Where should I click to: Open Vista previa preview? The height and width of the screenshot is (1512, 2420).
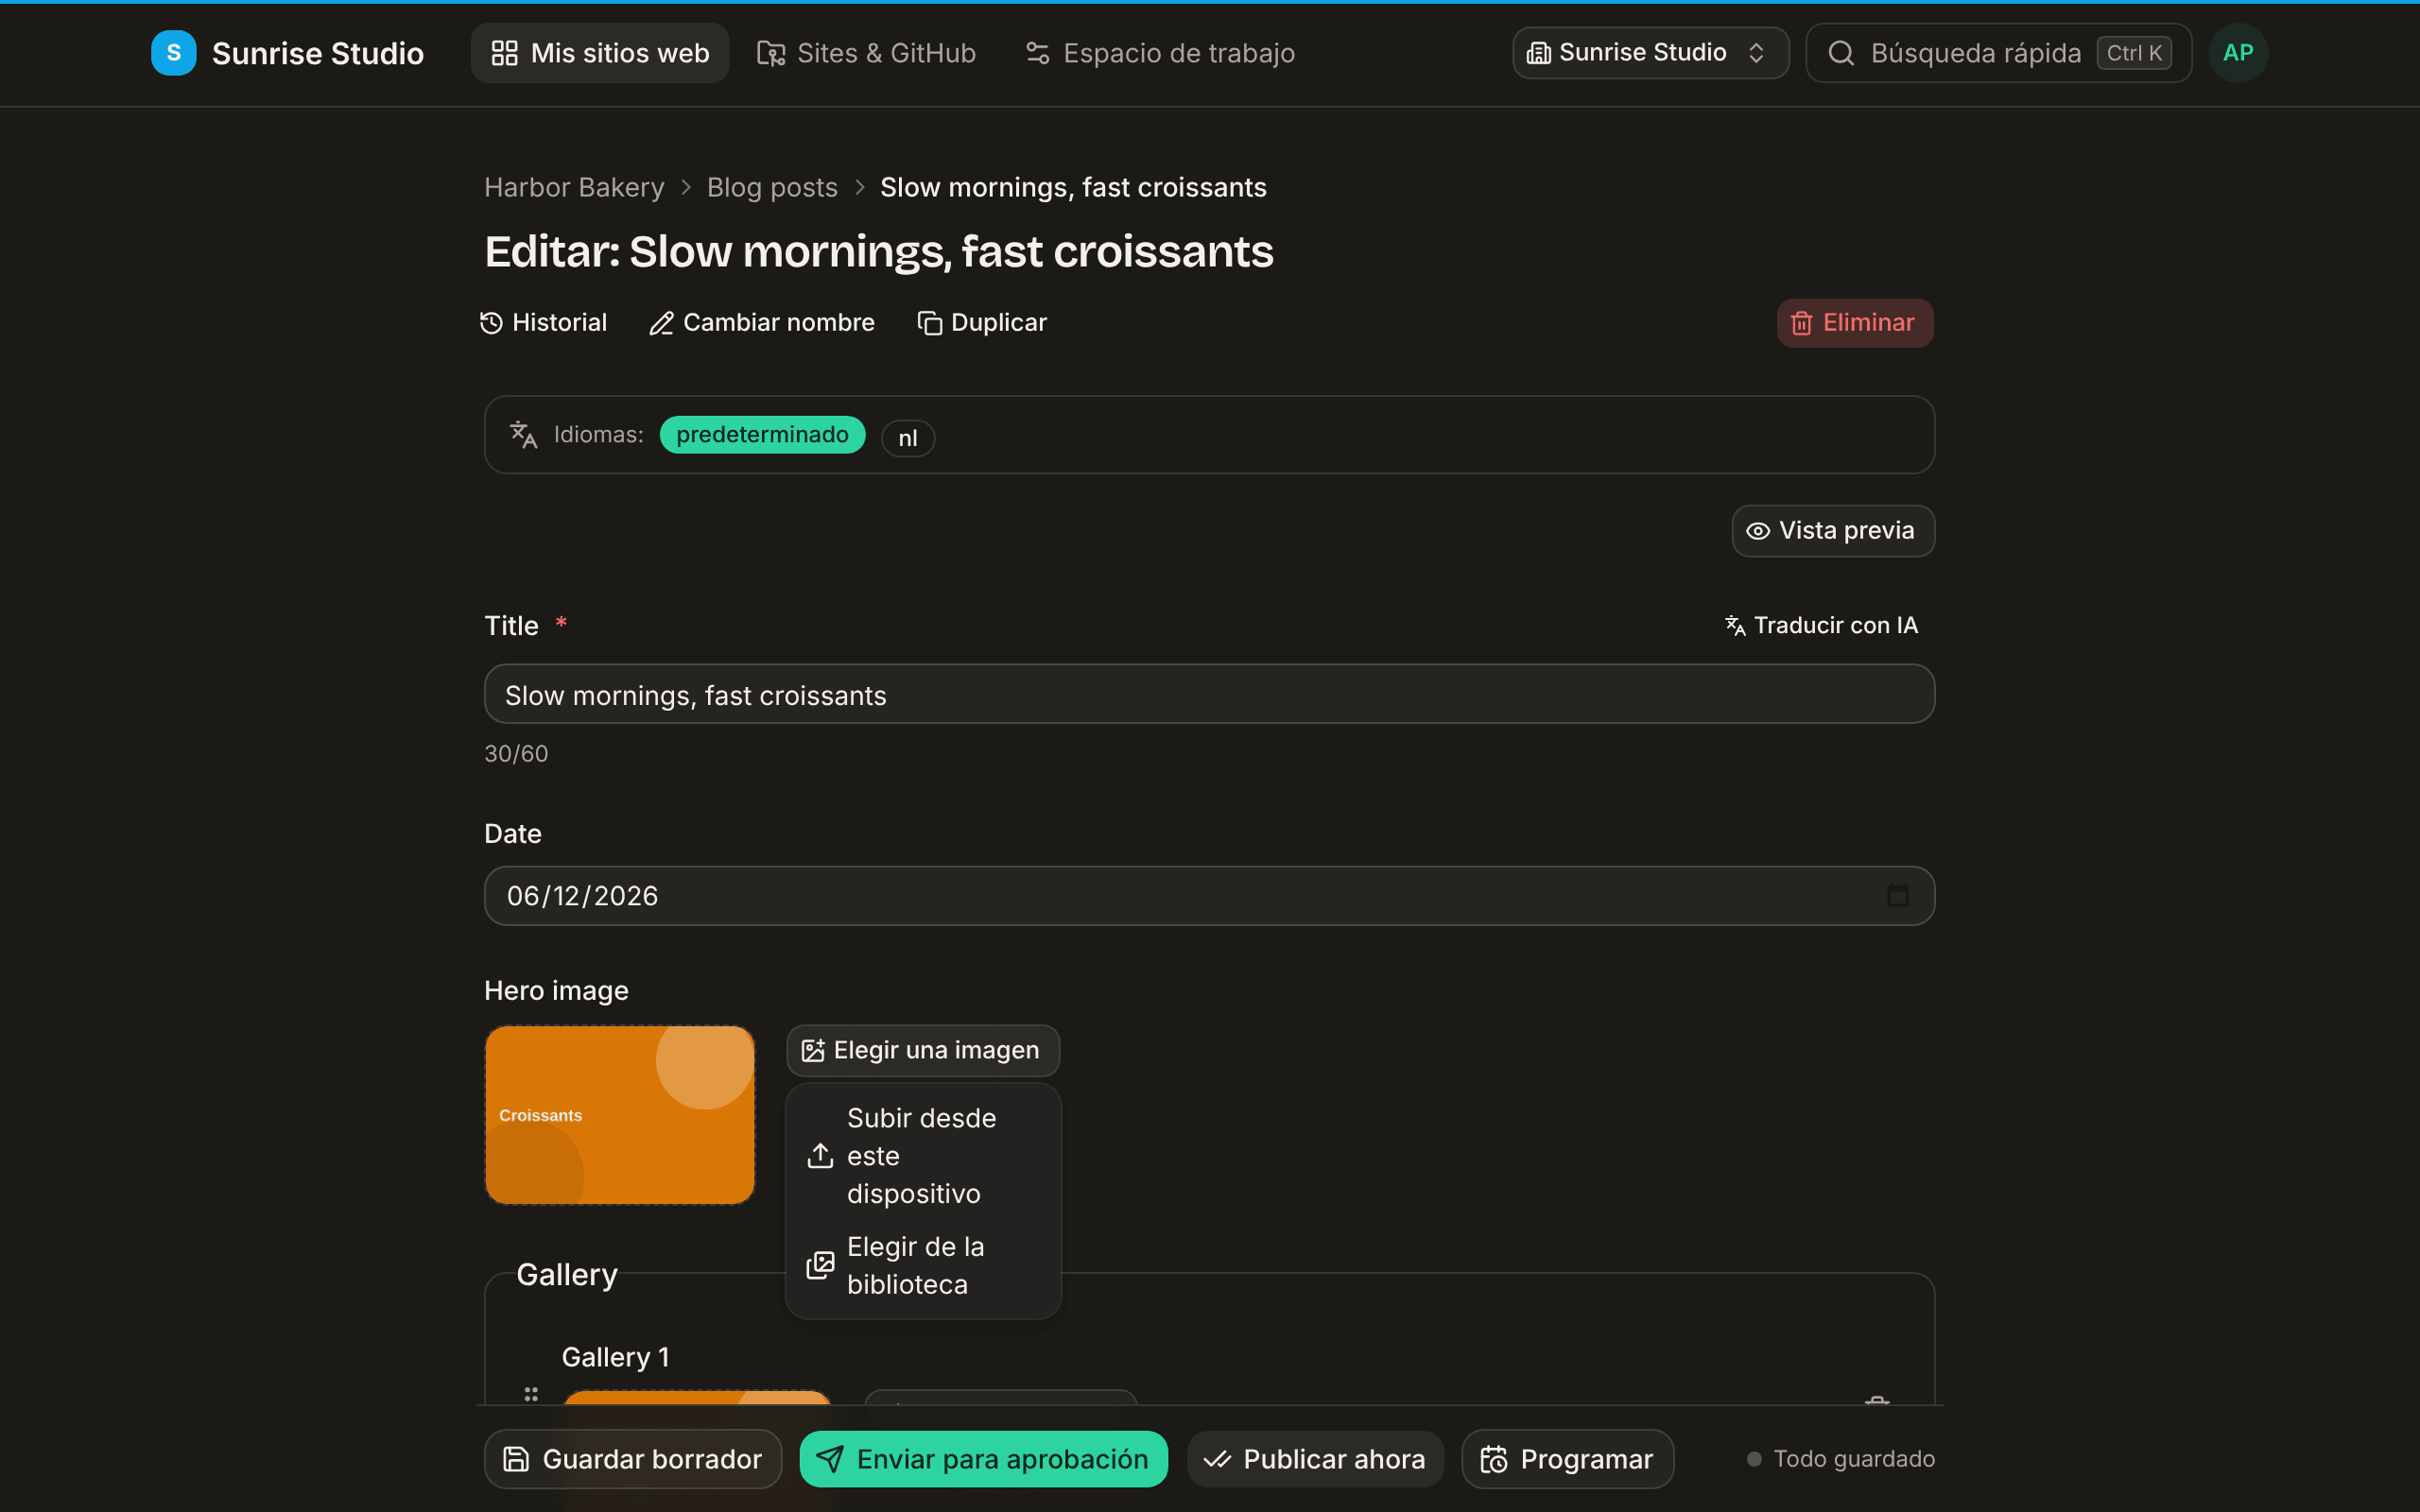point(1832,531)
